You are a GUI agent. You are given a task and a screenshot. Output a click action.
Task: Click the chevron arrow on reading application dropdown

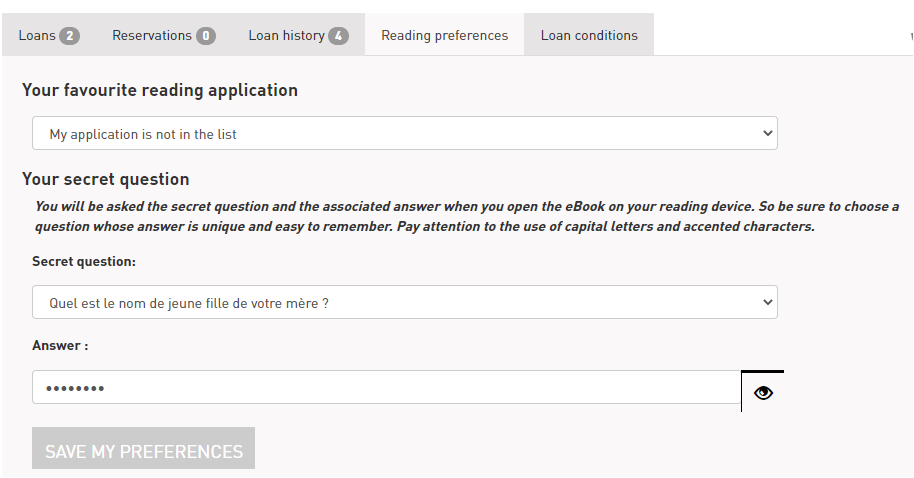coord(767,133)
